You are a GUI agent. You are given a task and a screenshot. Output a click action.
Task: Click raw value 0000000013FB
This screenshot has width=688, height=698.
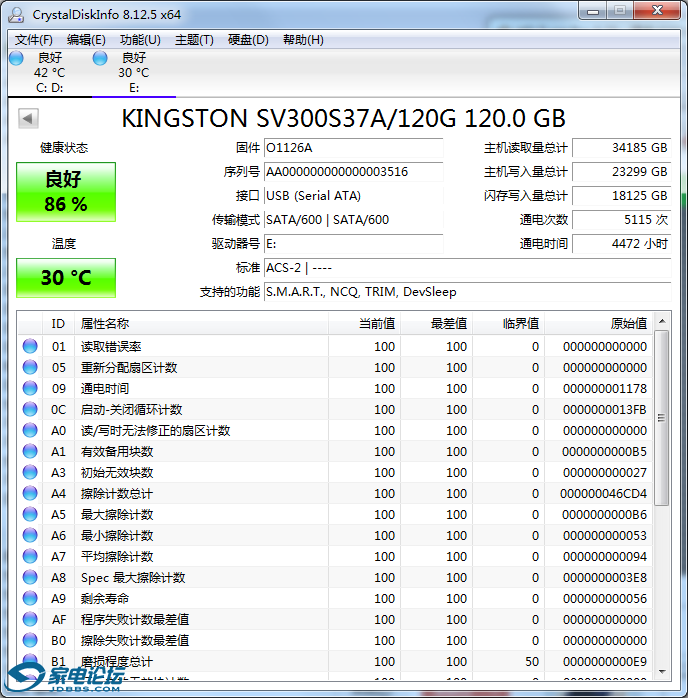tap(604, 409)
